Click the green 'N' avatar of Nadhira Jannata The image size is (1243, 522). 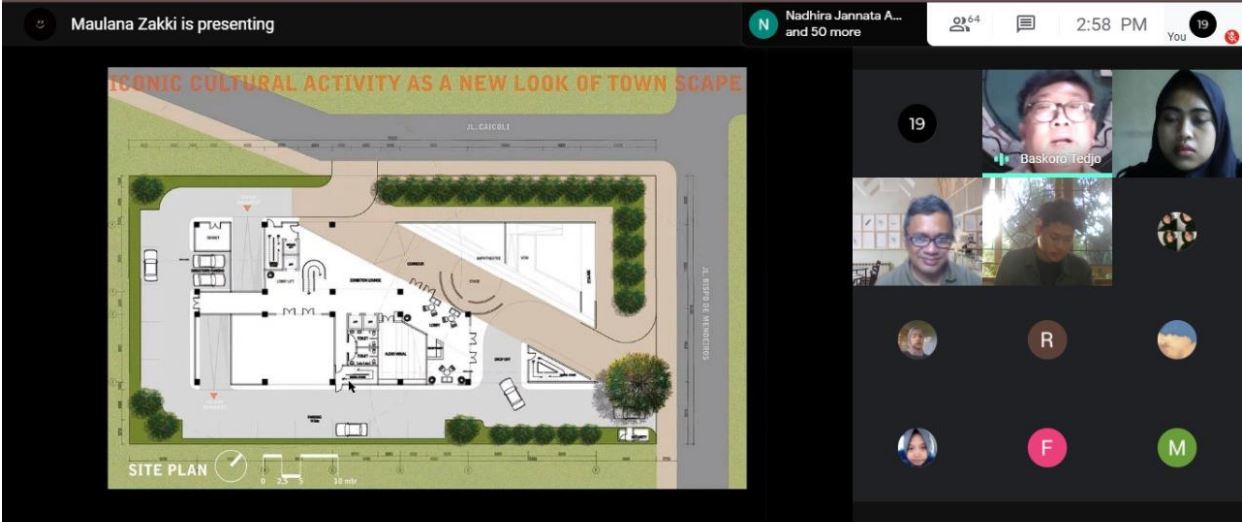[763, 24]
